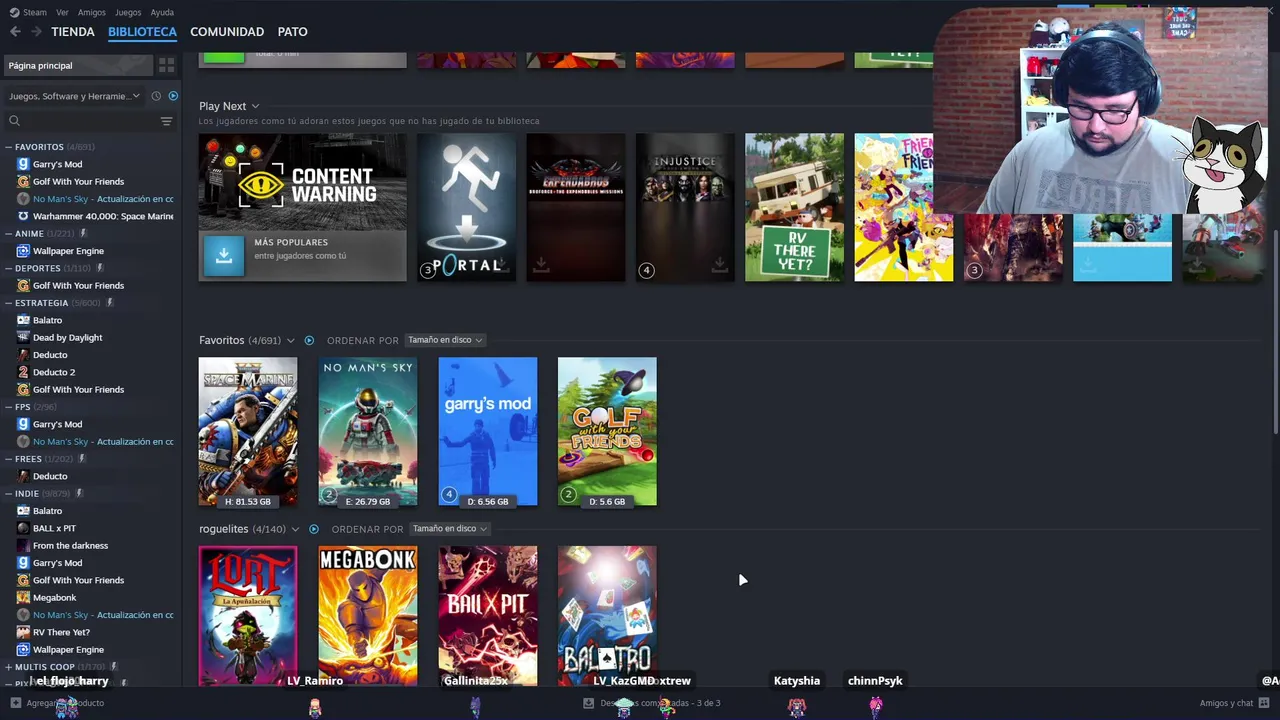
Task: Open the Amigos menu
Action: tap(92, 12)
